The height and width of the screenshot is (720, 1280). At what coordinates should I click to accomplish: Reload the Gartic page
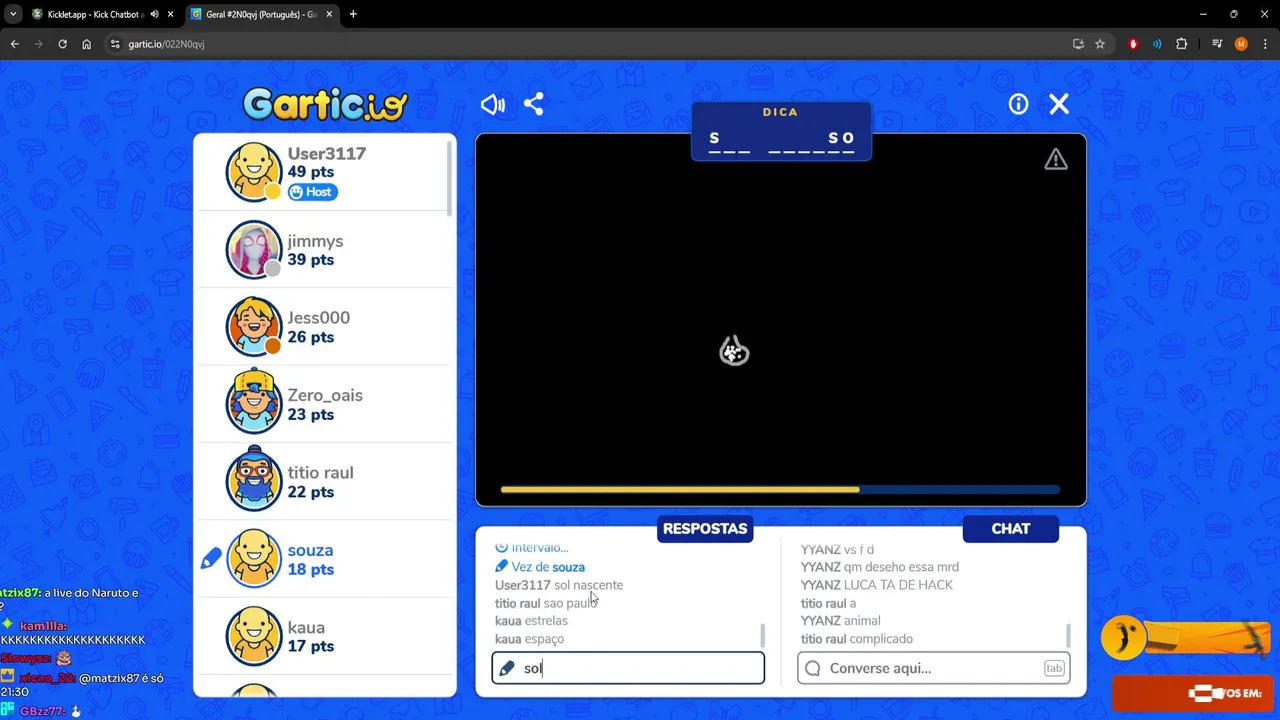coord(63,44)
